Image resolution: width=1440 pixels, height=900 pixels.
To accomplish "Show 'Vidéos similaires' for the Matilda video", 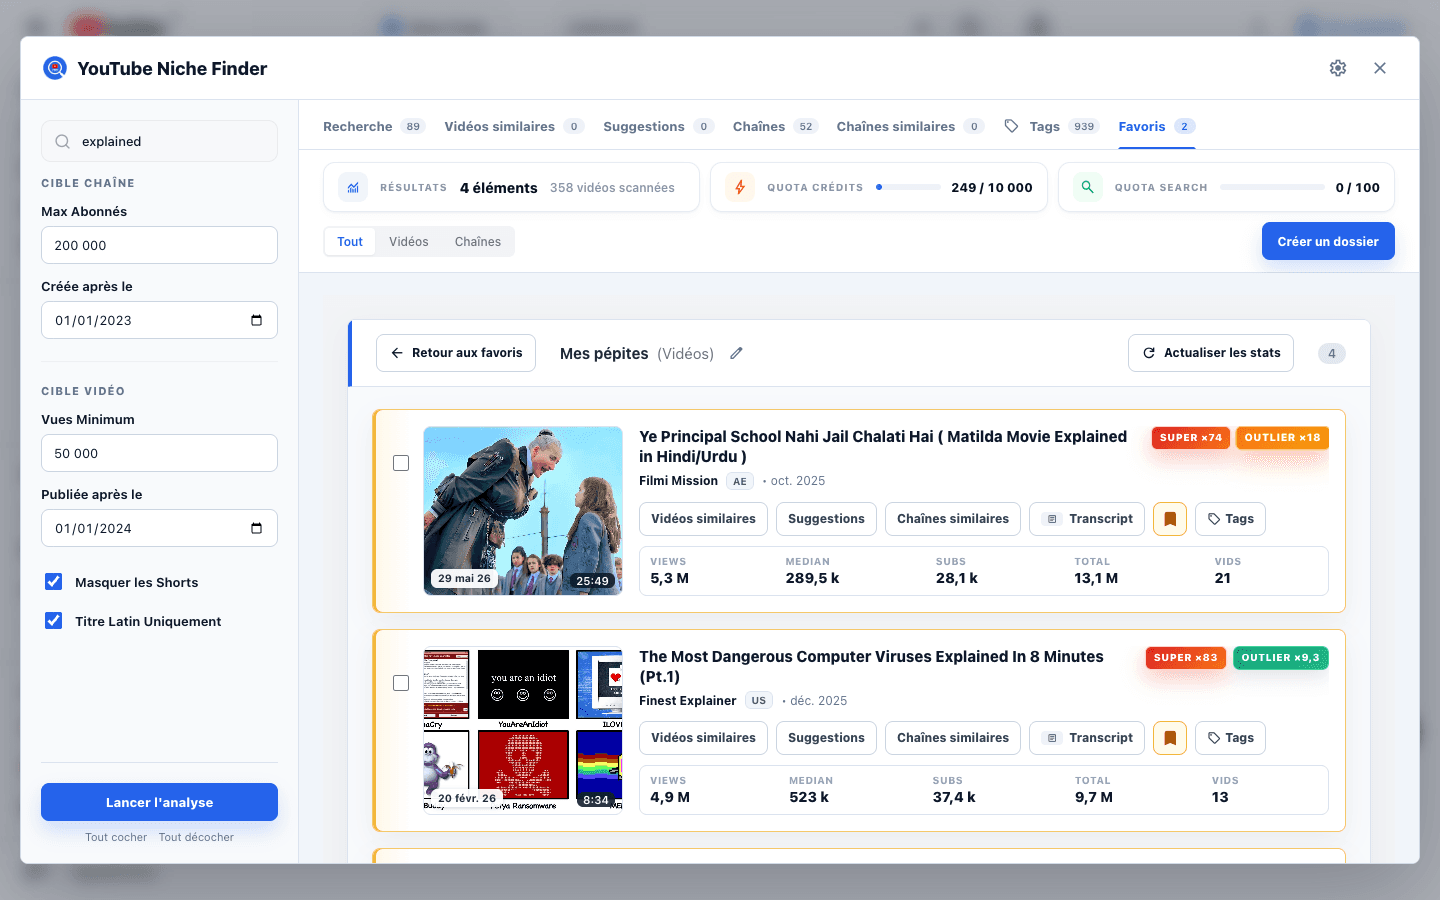I will (704, 519).
